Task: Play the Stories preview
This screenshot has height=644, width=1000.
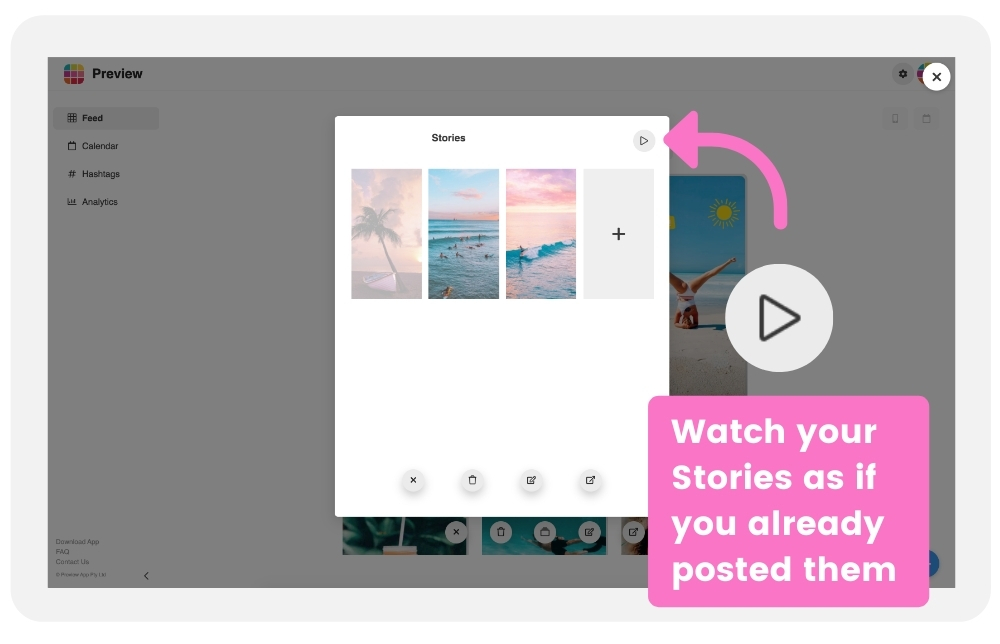Action: (643, 140)
